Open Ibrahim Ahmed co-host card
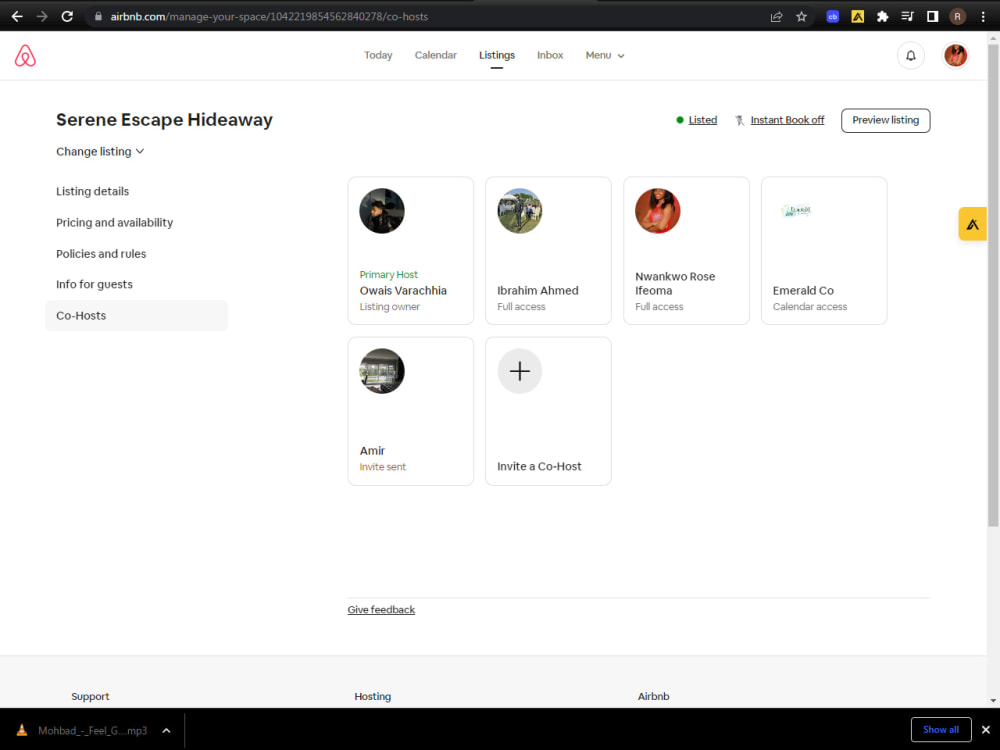The image size is (1000, 750). click(x=548, y=251)
